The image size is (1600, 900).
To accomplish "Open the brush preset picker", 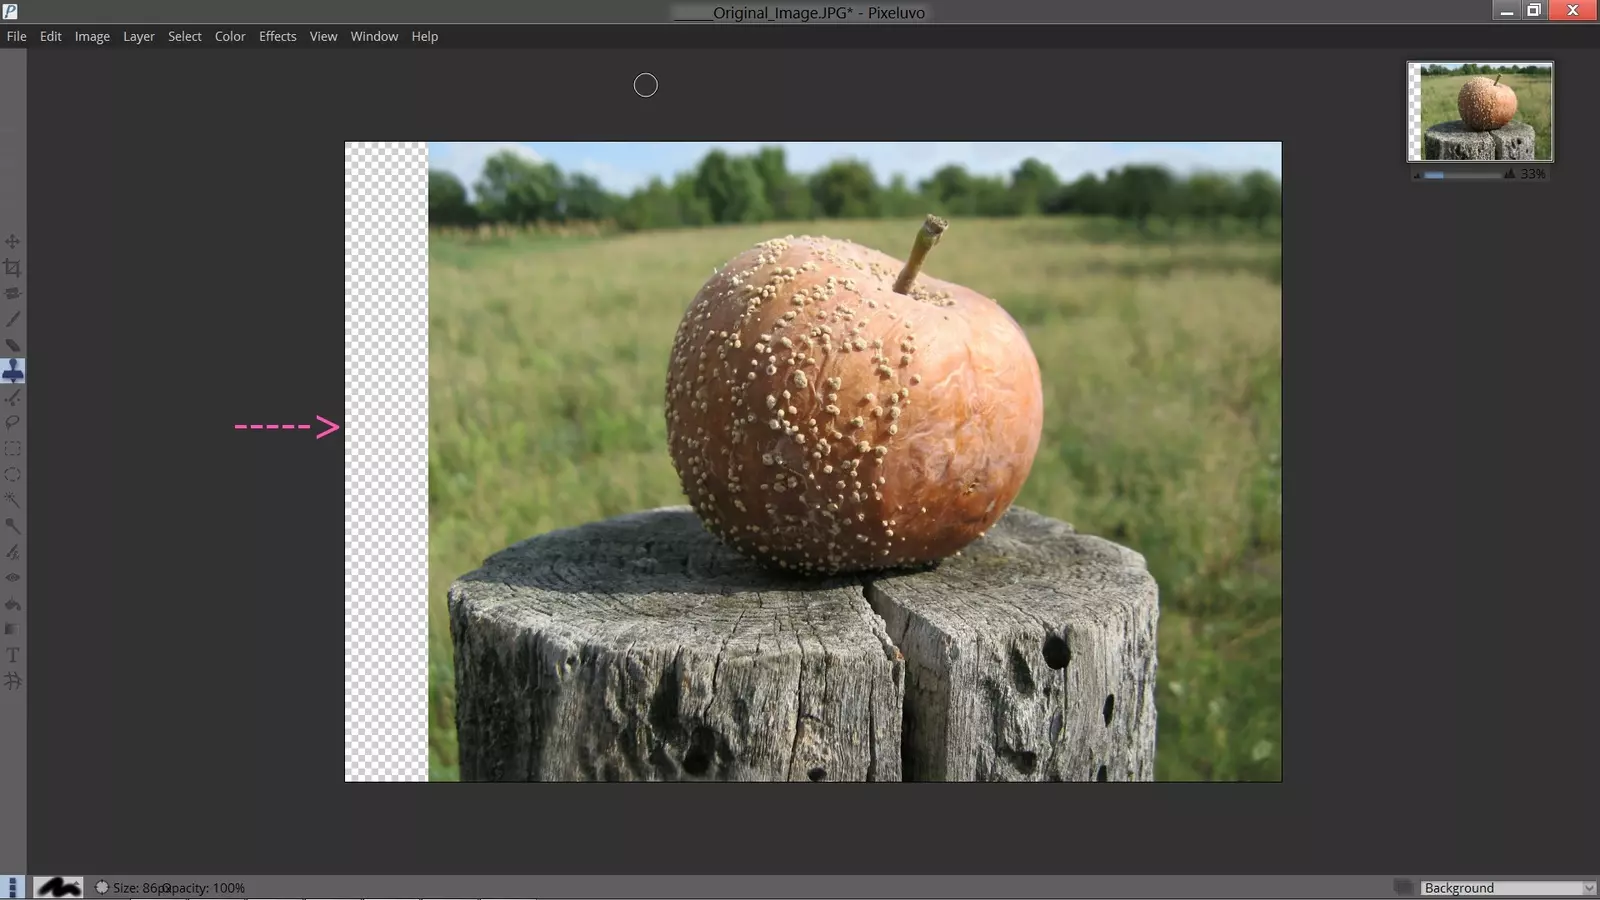I will (58, 887).
